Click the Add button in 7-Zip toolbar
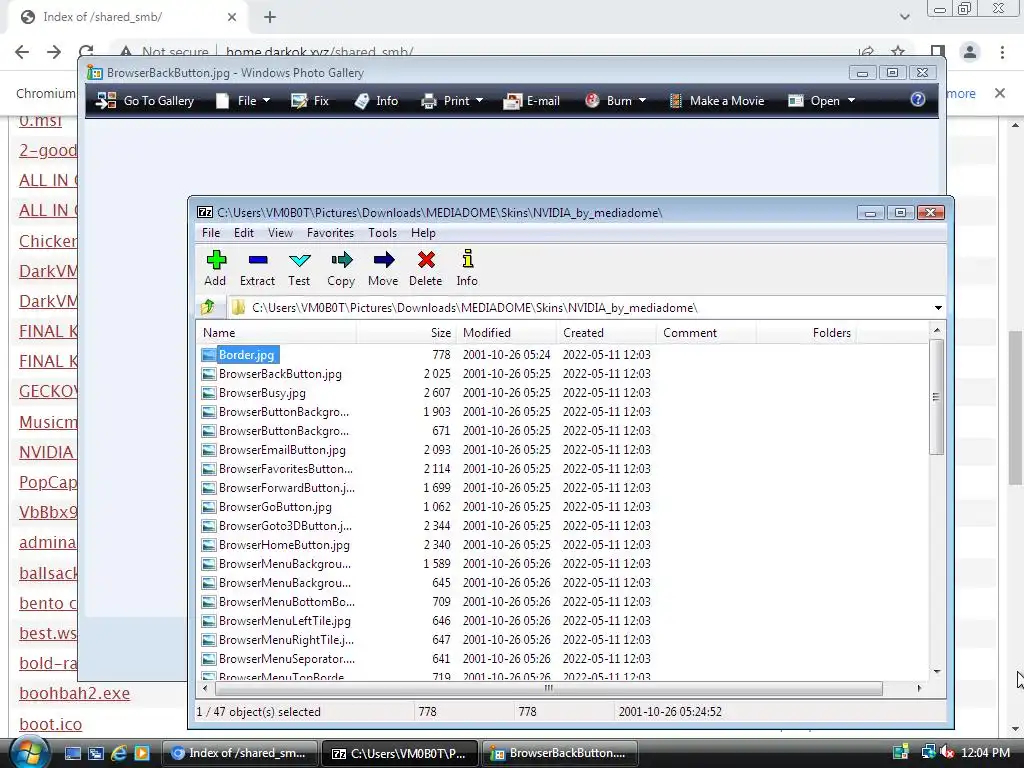Image resolution: width=1024 pixels, height=768 pixels. pyautogui.click(x=216, y=268)
